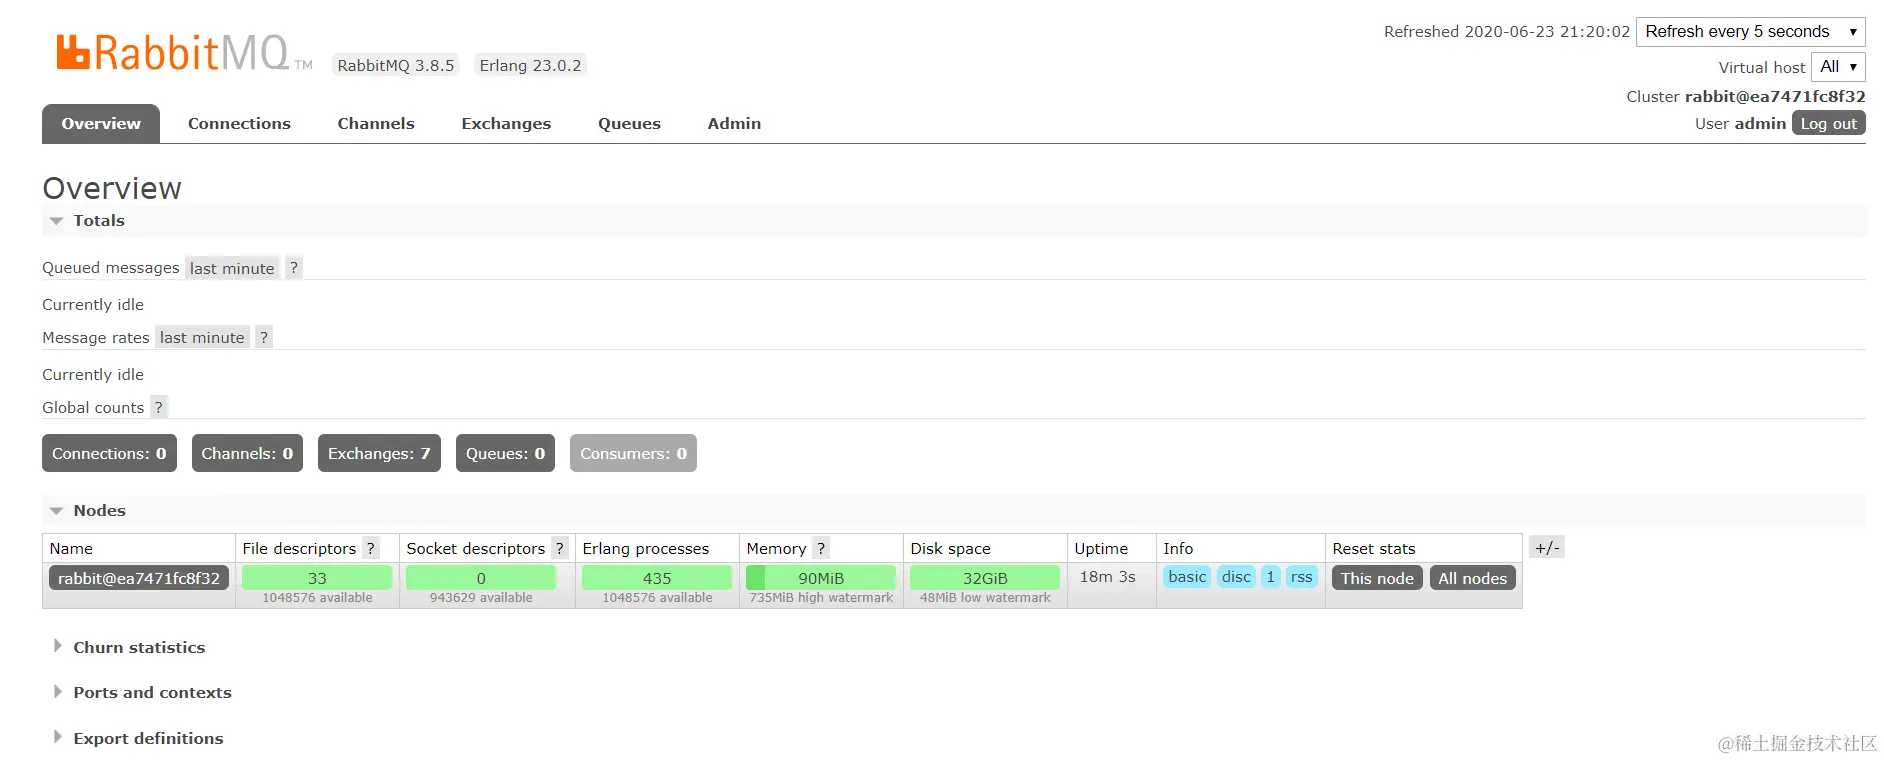Screen dimensions: 1884x760
Task: Click the rss info tag
Action: tap(1301, 577)
